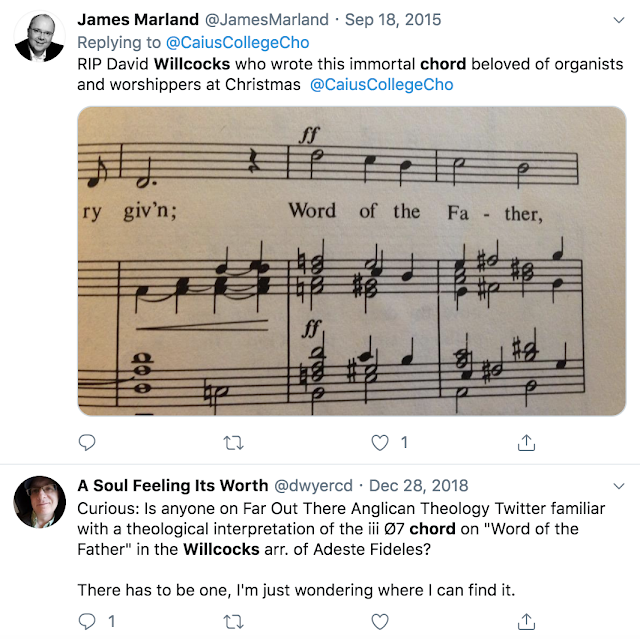640x639 pixels.
Task: Open A Soul Feeling Its Worth avatar
Action: click(x=40, y=503)
